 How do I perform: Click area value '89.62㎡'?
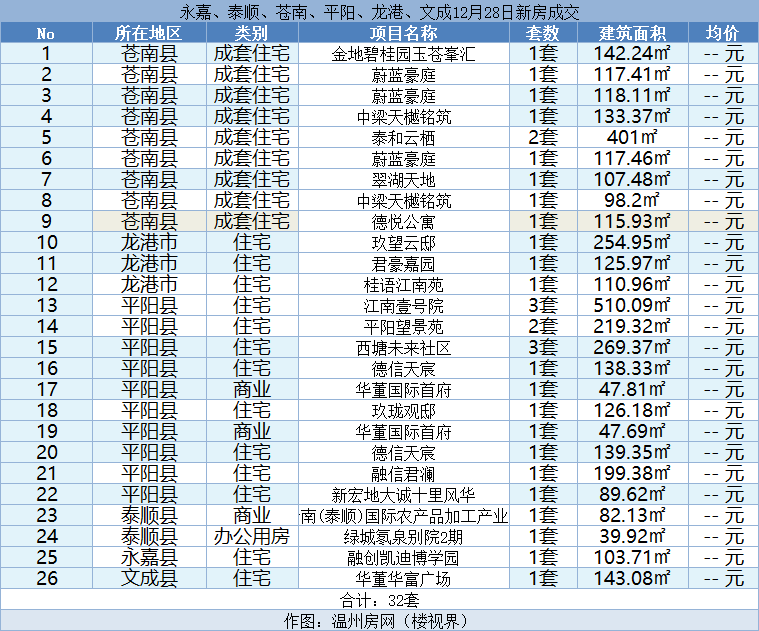coord(632,495)
